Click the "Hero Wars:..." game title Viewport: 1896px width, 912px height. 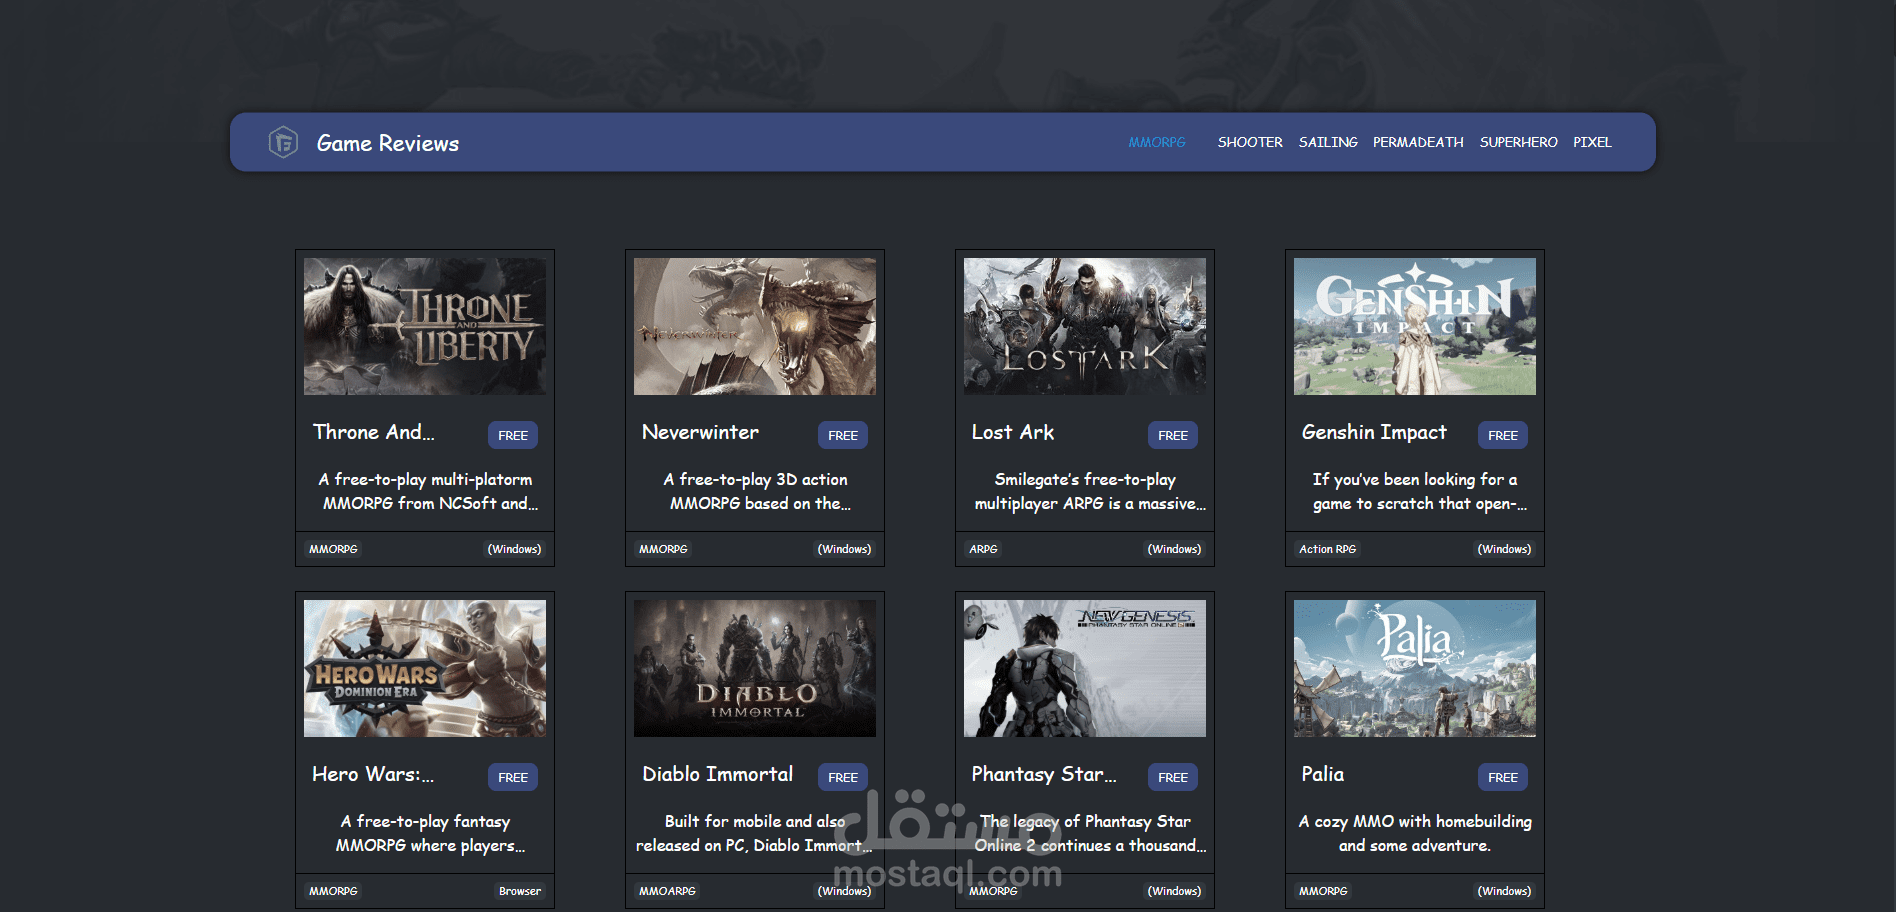click(x=373, y=774)
